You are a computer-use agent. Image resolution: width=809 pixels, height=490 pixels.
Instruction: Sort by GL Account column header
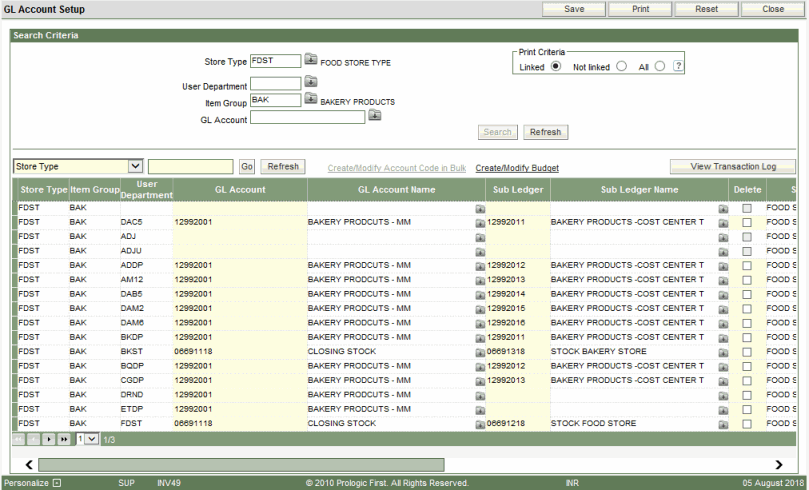coord(240,190)
